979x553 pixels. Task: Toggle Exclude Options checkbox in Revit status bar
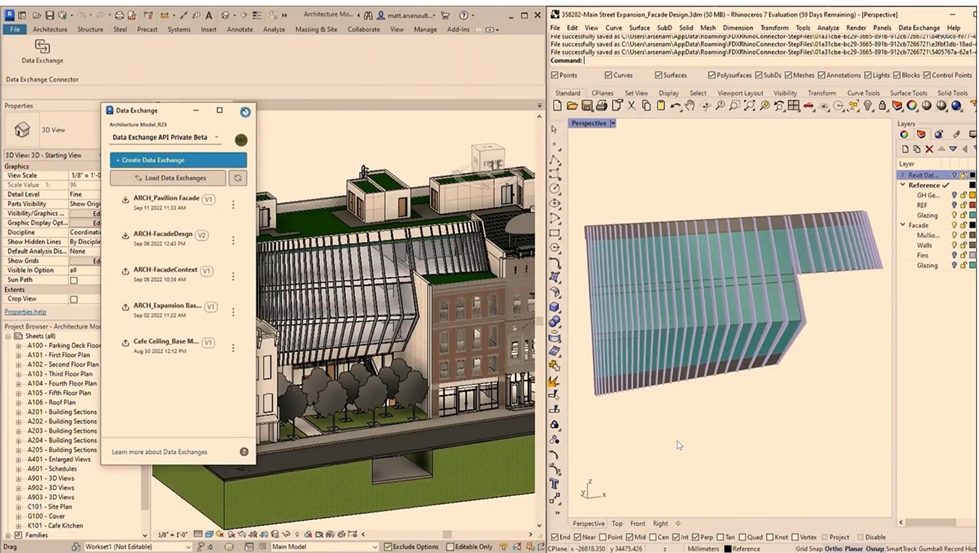[388, 547]
